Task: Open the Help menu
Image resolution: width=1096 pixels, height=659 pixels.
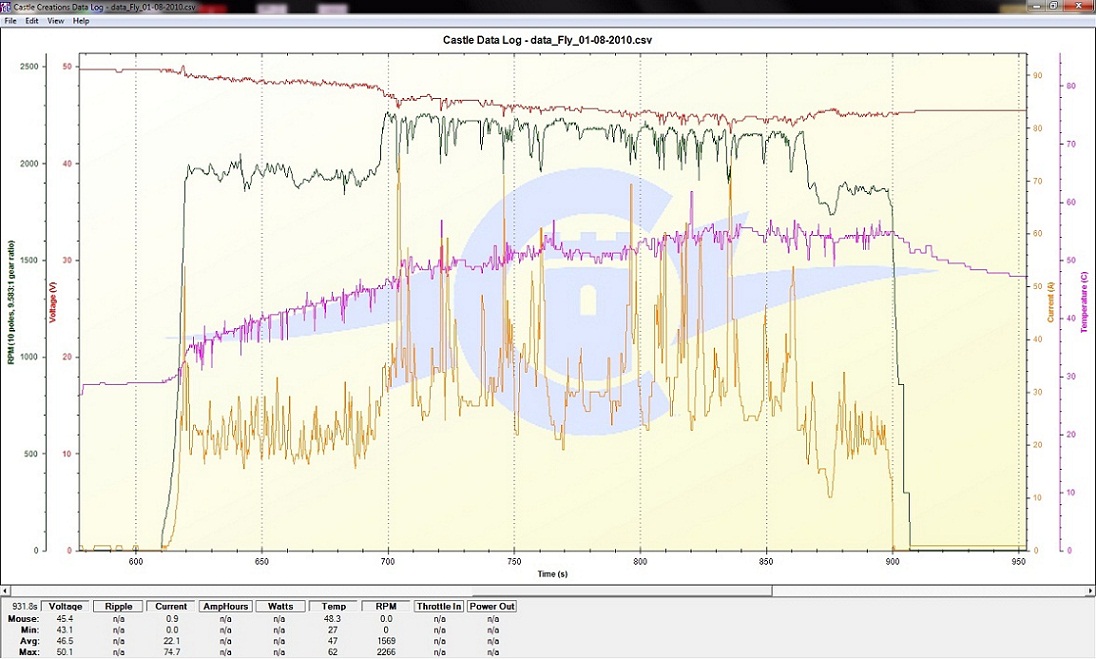Action: (81, 21)
